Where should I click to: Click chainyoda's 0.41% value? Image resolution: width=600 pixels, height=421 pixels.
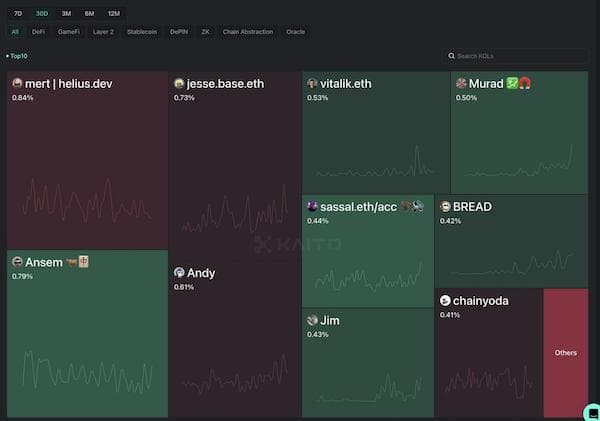pos(450,315)
